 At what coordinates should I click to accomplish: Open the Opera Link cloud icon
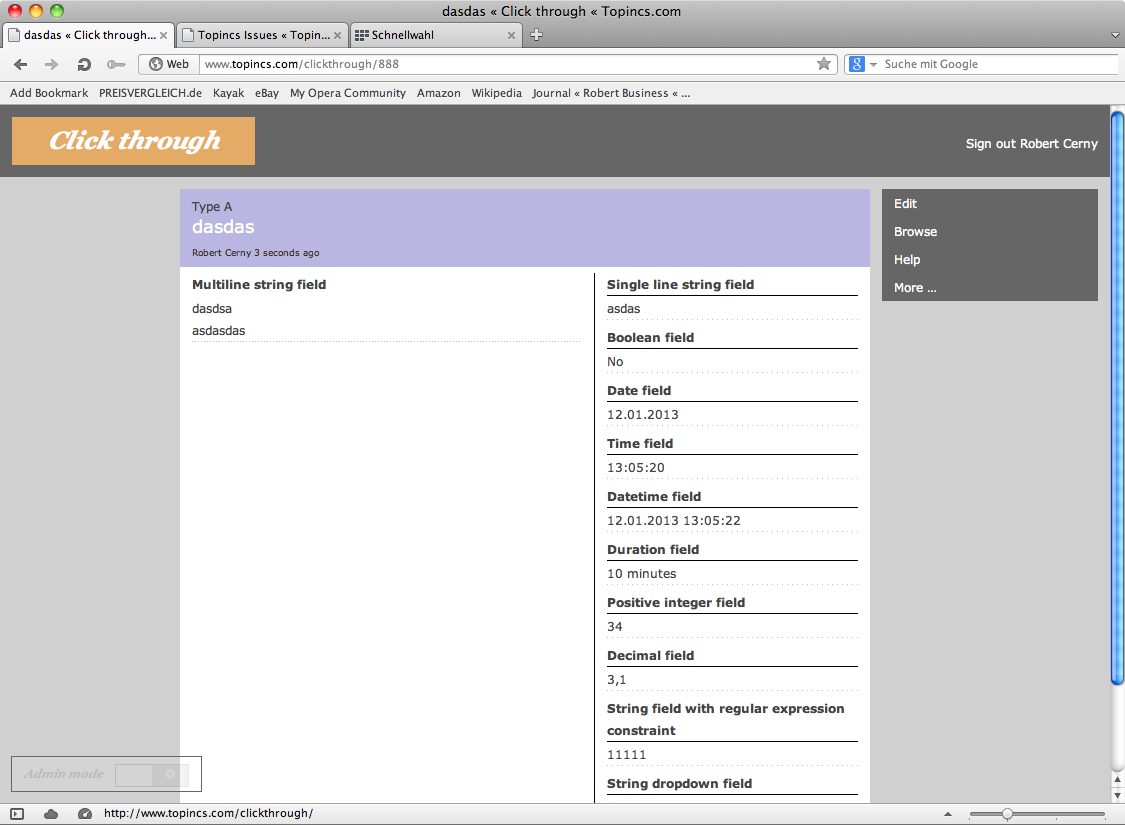(51, 814)
